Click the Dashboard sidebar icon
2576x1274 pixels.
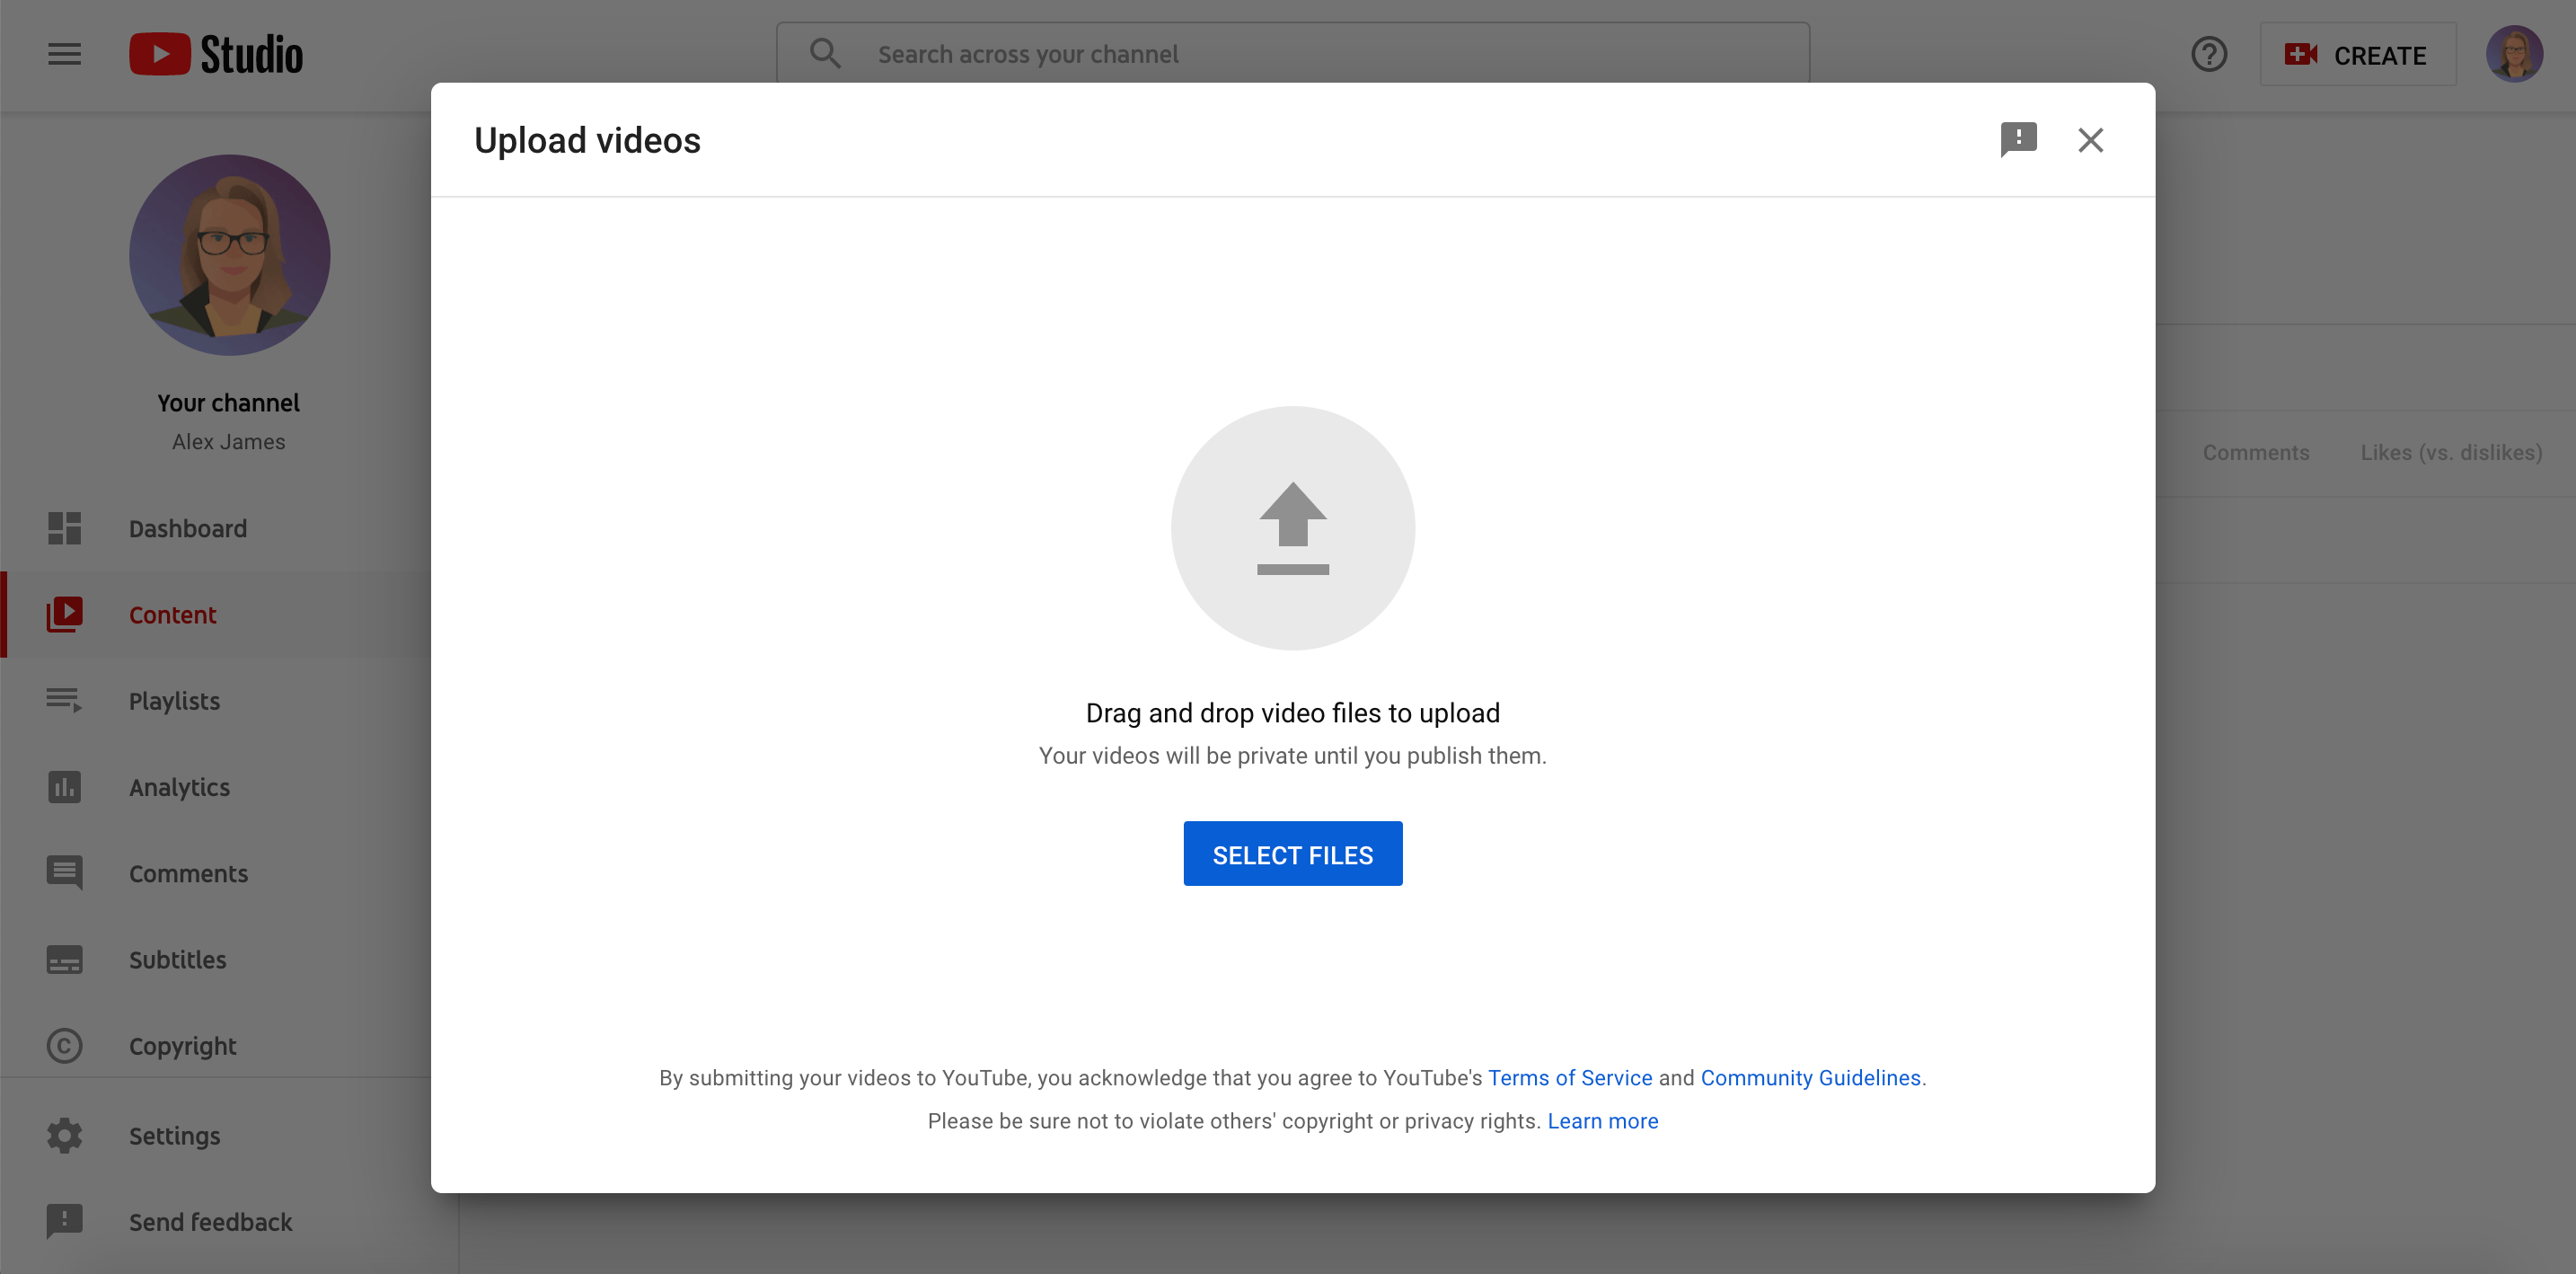64,527
